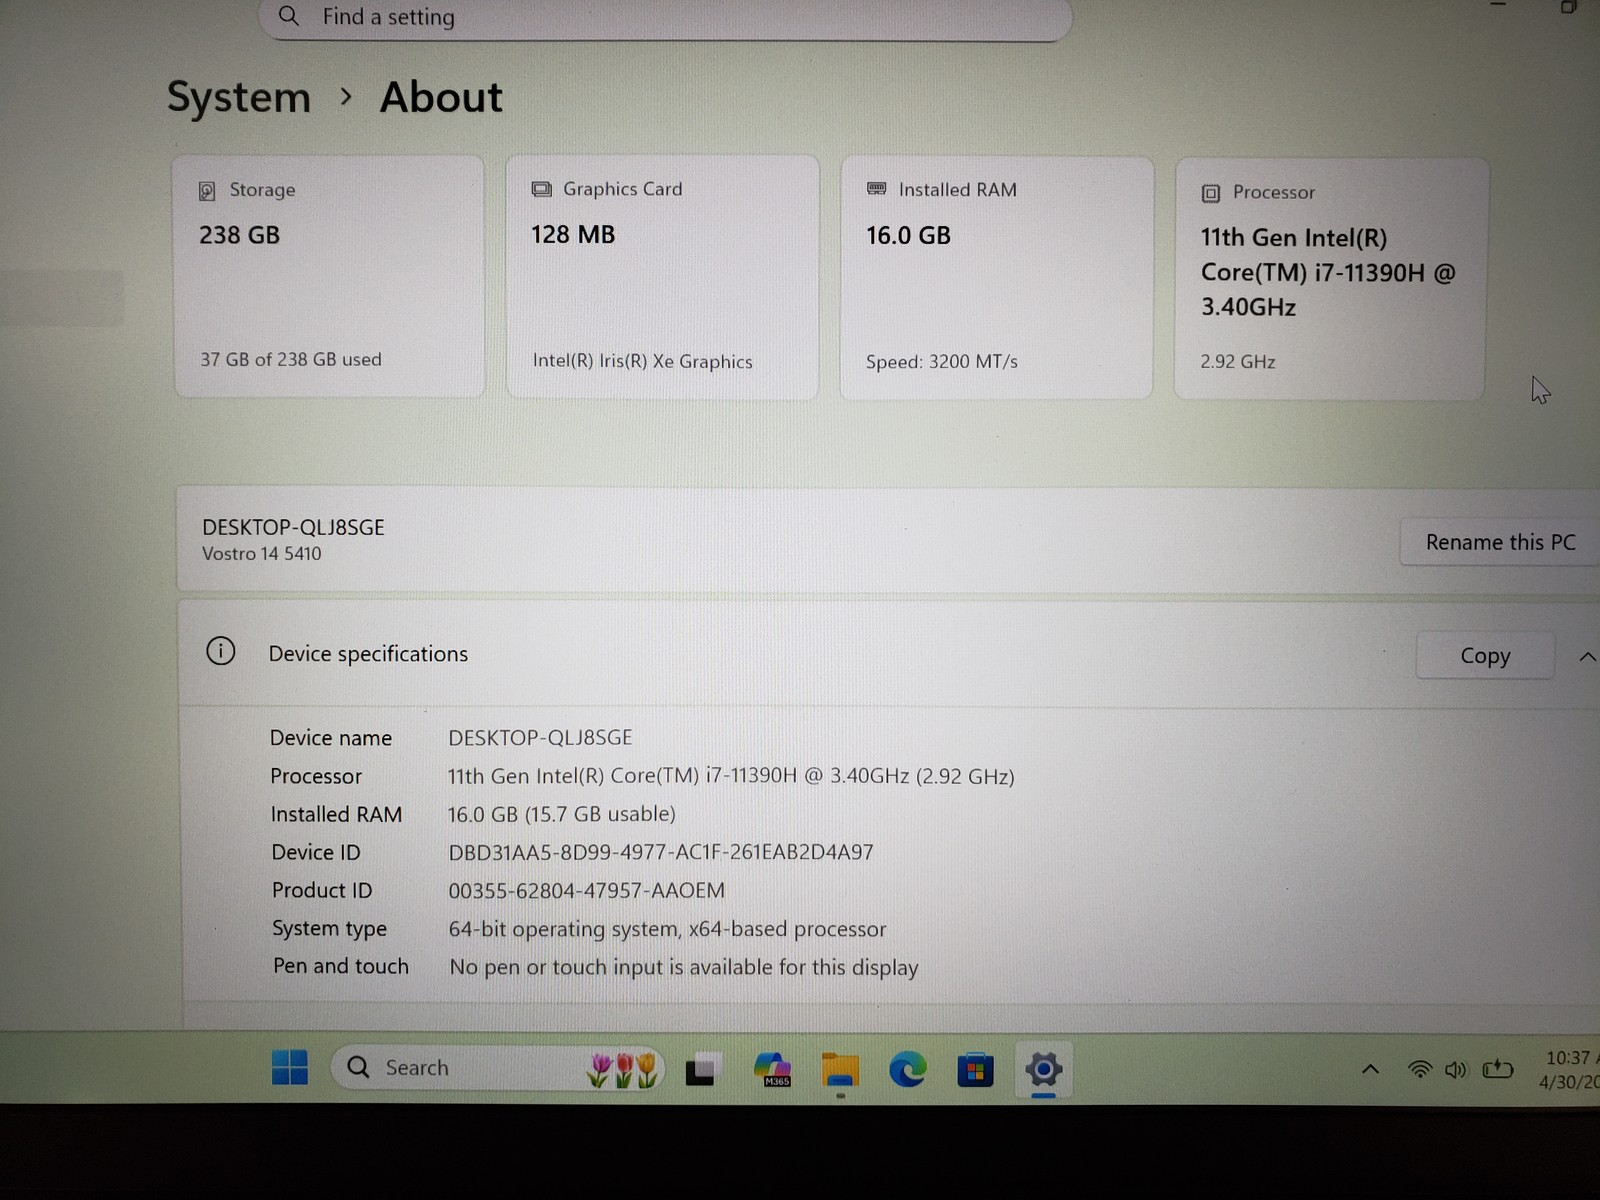1600x1200 pixels.
Task: Click the 11th Gen Intel processor card text
Action: pyautogui.click(x=1328, y=272)
